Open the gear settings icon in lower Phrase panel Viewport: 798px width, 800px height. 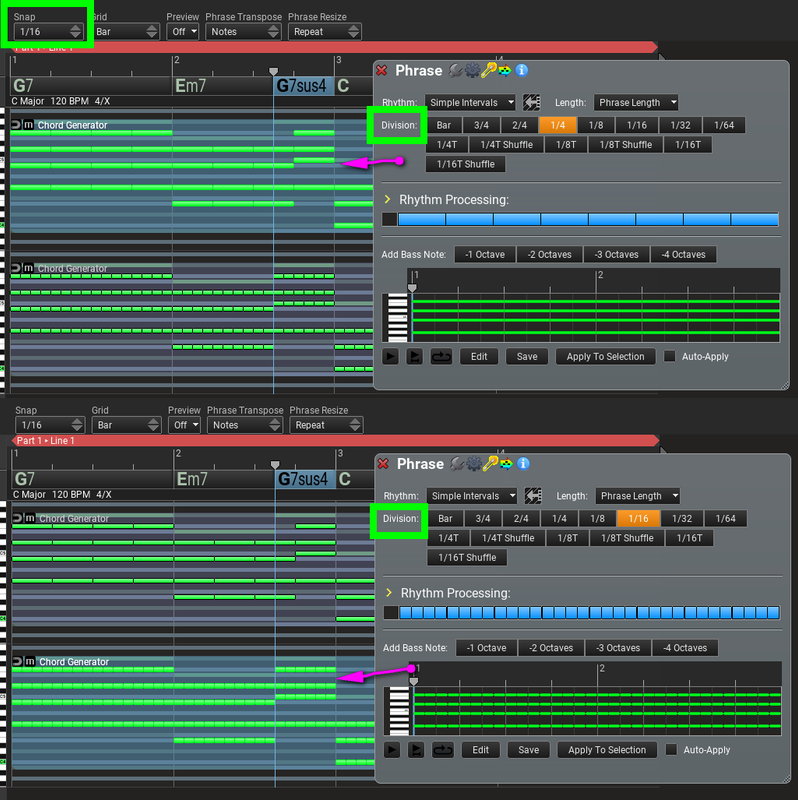point(474,464)
